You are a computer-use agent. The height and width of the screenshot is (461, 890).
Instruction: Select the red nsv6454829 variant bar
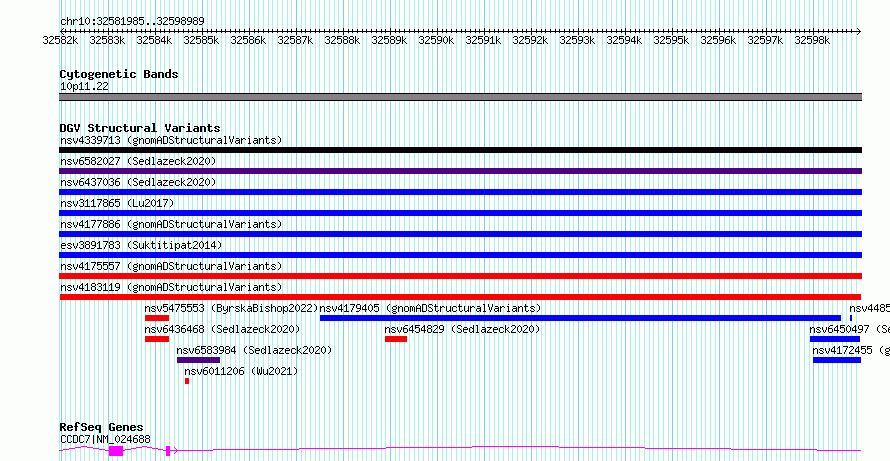point(396,339)
